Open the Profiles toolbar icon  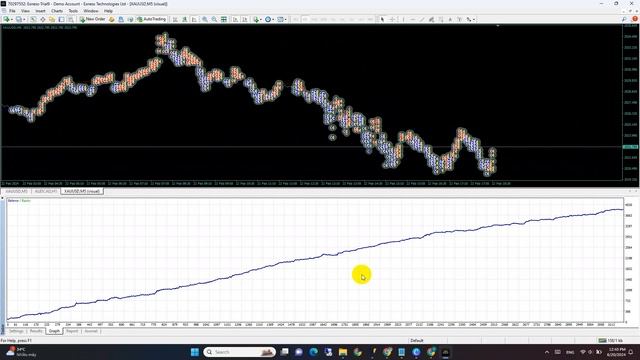click(18, 19)
